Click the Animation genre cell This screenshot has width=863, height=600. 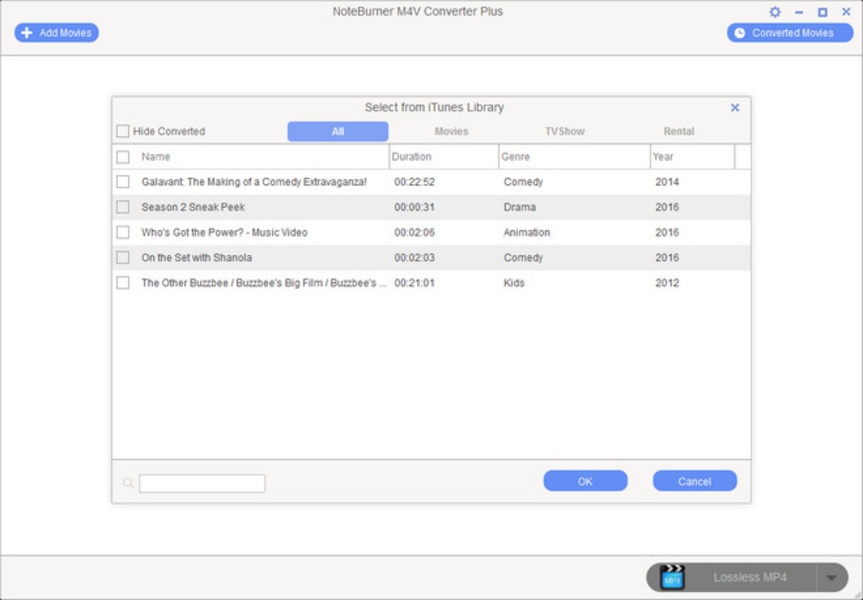click(x=527, y=232)
